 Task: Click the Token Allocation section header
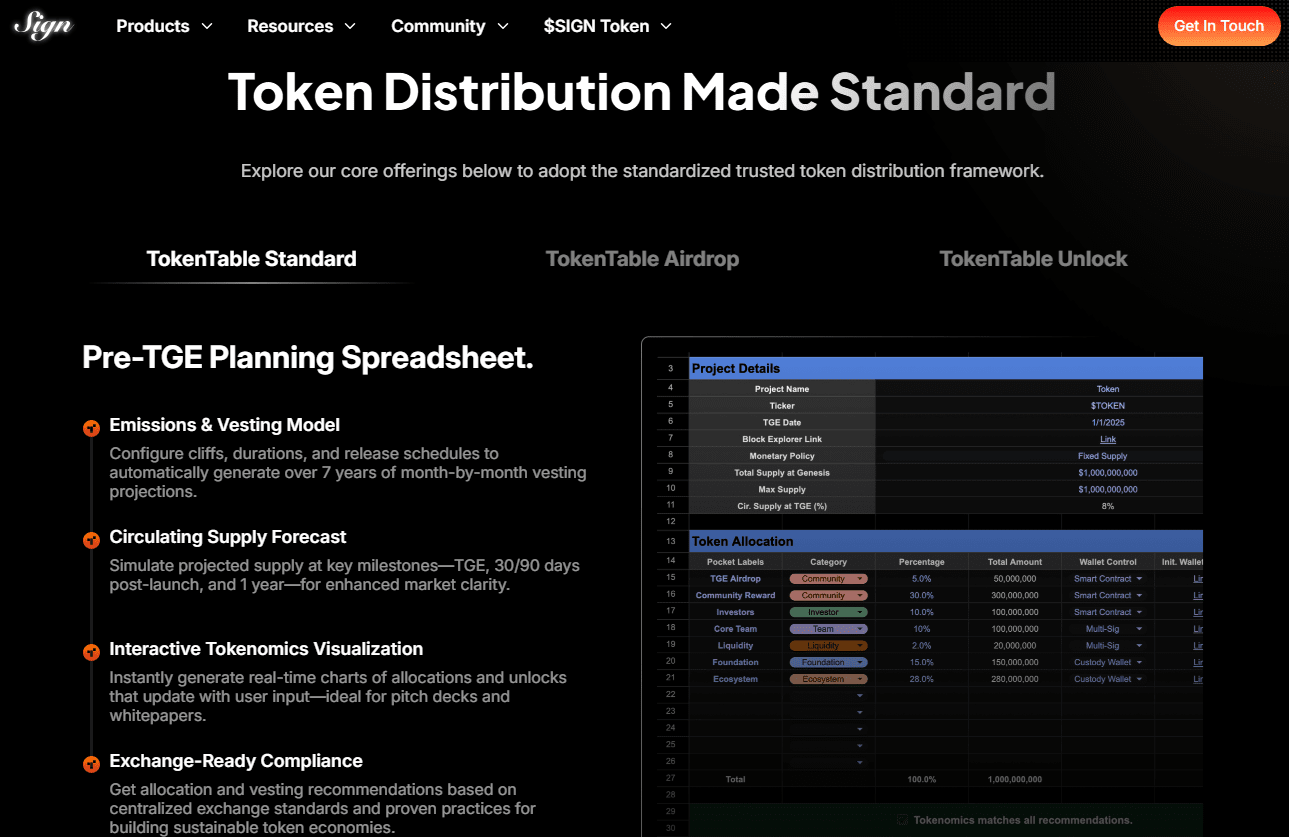click(946, 541)
